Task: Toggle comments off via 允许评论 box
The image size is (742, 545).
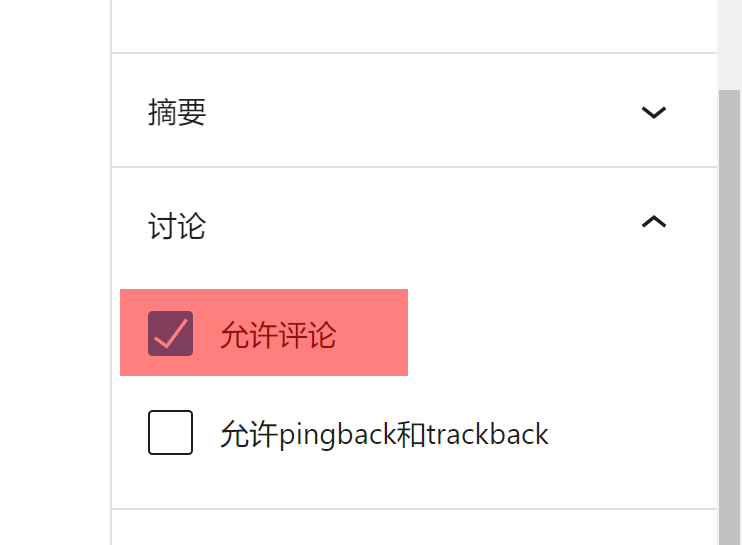Action: pos(170,333)
